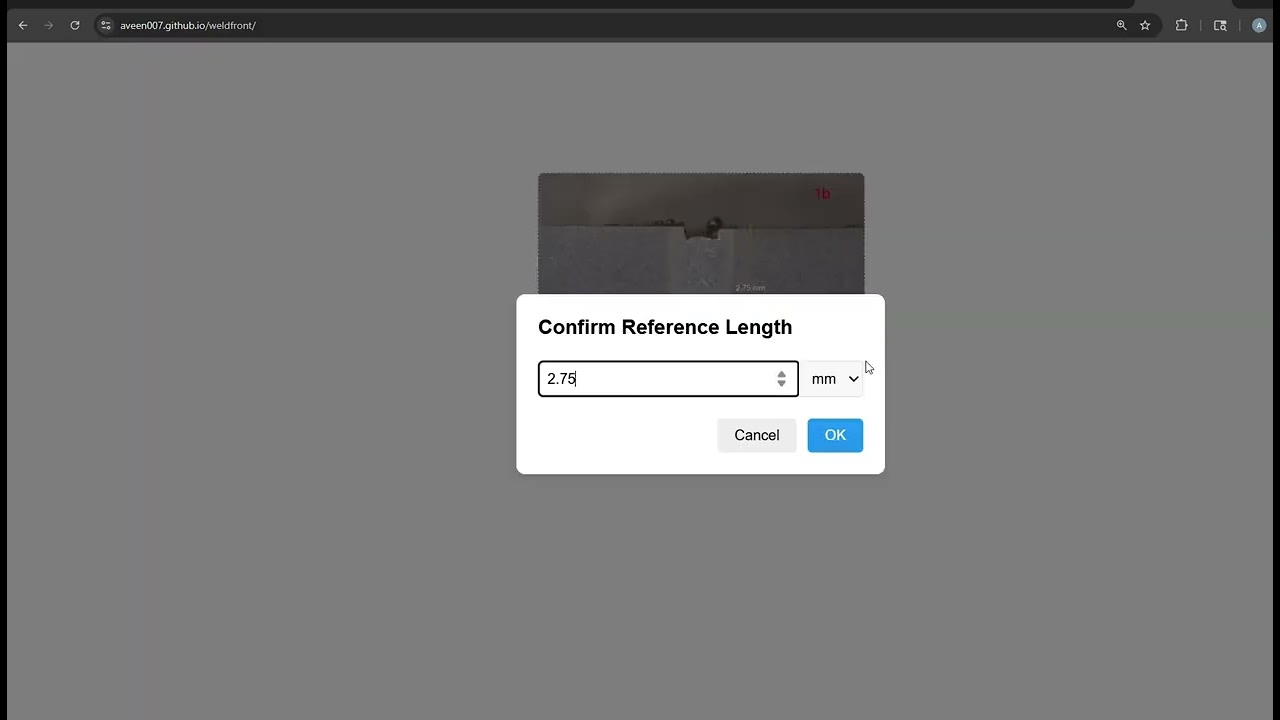Viewport: 1280px width, 720px height.
Task: Cancel the reference length dialog
Action: point(756,435)
